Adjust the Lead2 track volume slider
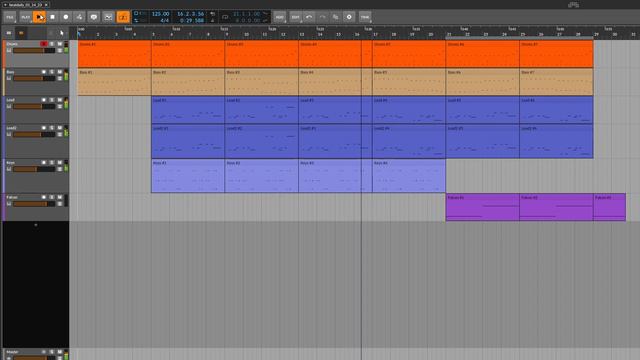This screenshot has width=640, height=360. (34, 134)
